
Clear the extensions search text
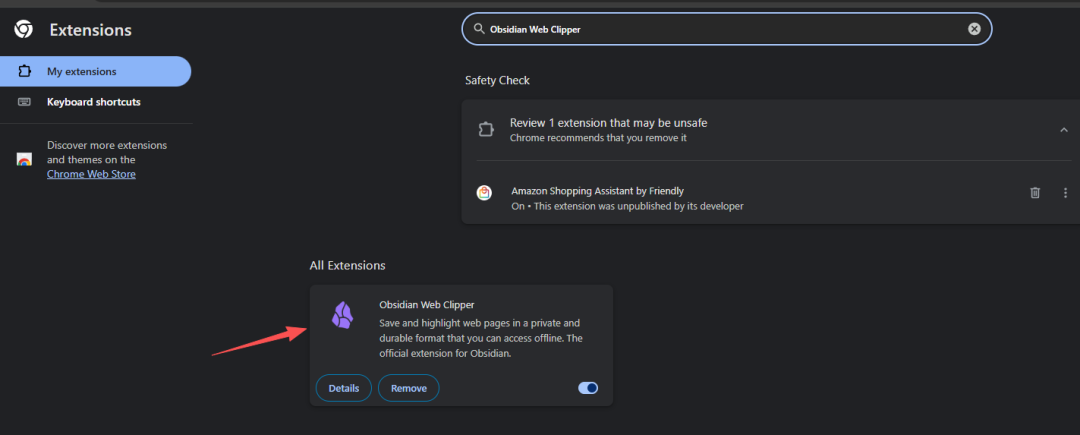pos(974,29)
